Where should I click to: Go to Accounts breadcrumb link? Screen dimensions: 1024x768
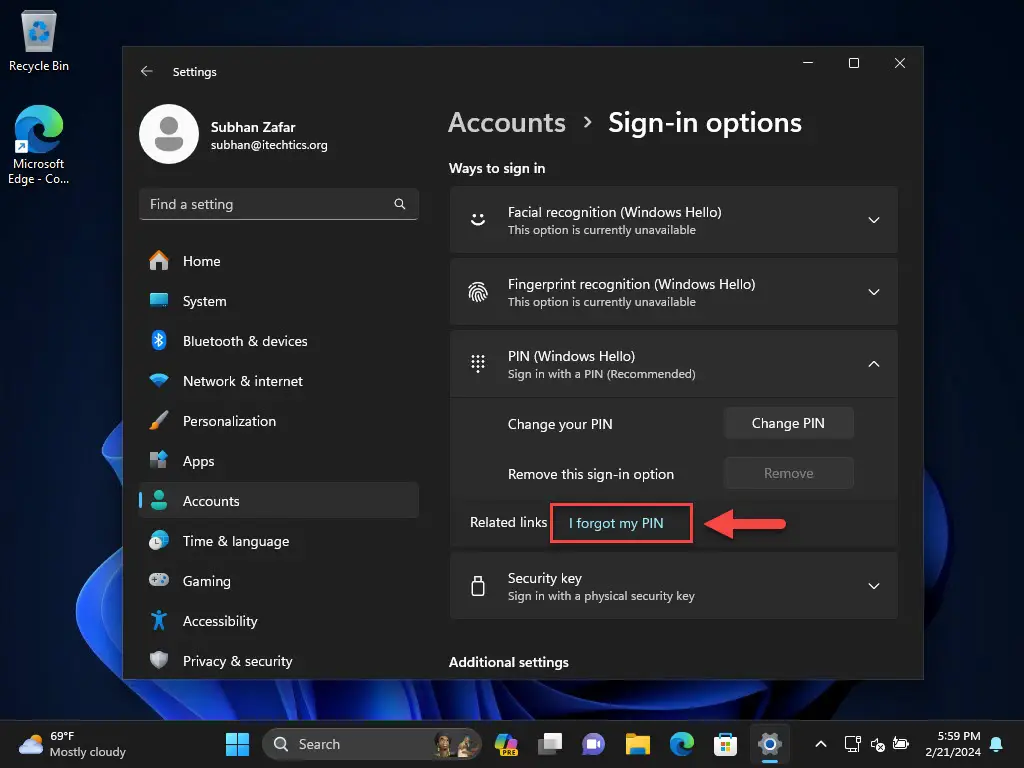point(507,123)
